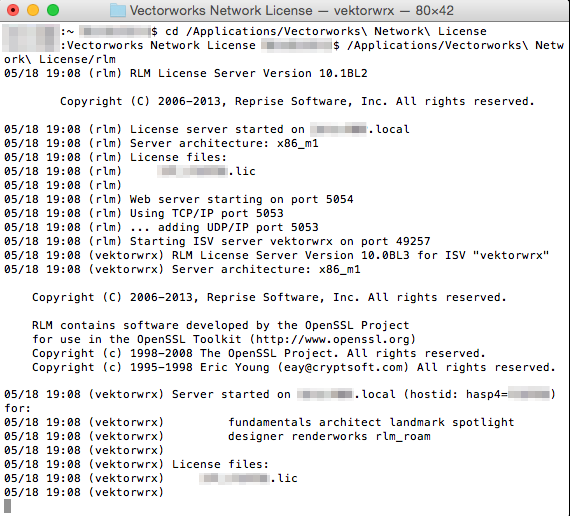This screenshot has width=570, height=516.
Task: Click the 'Web server starting on port 5054' line
Action: 178,199
